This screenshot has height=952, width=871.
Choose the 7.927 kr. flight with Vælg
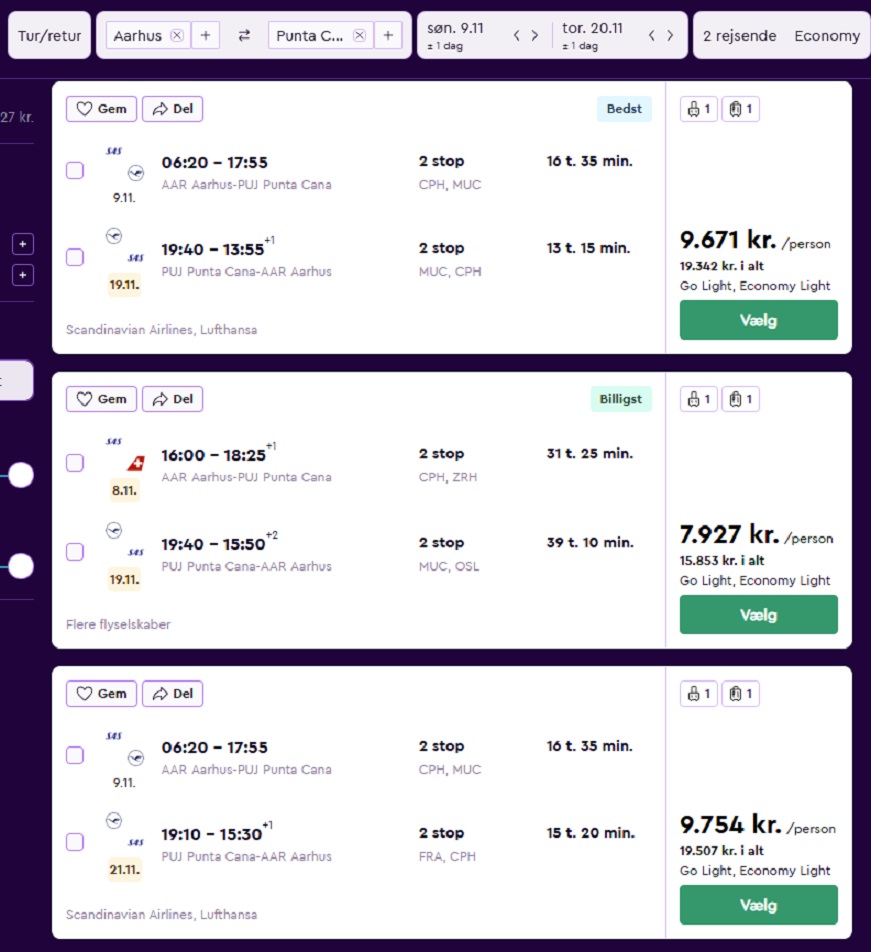[x=759, y=614]
